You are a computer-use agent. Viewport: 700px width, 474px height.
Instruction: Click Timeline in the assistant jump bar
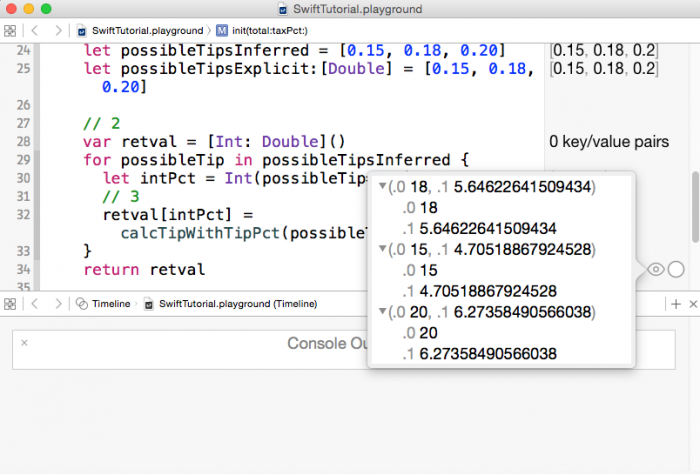coord(110,303)
